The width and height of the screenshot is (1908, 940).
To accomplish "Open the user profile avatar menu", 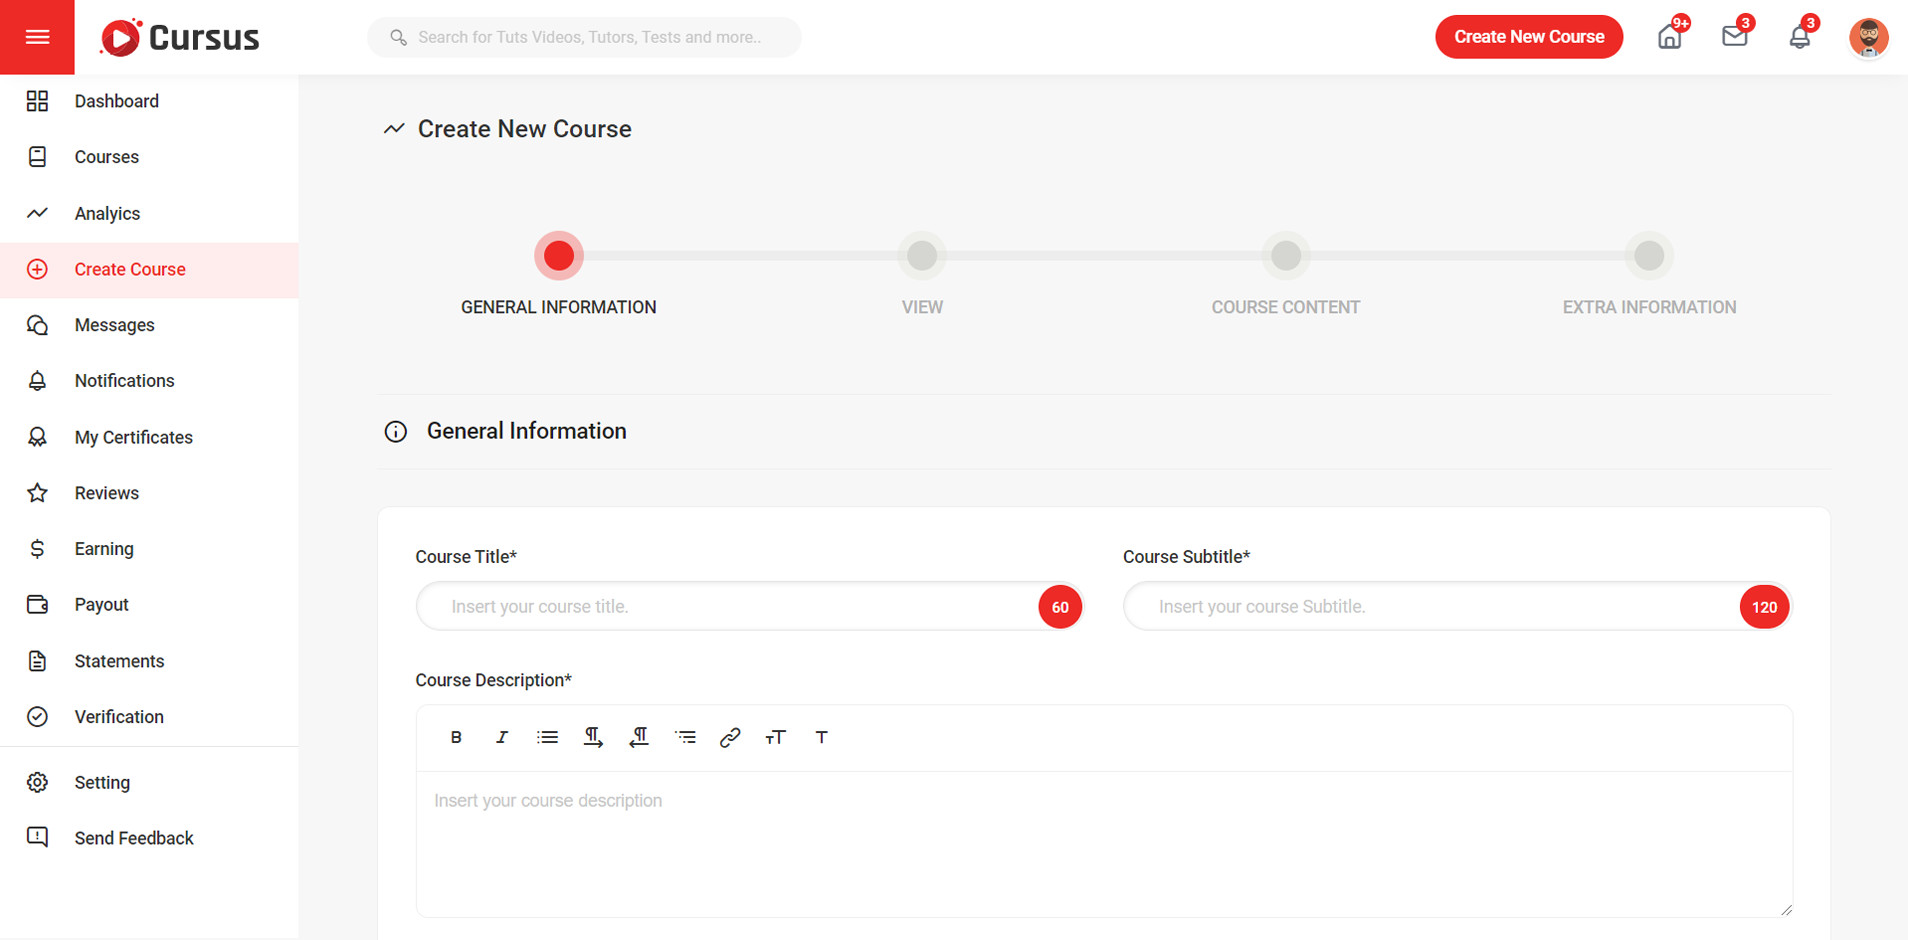I will click(1868, 38).
